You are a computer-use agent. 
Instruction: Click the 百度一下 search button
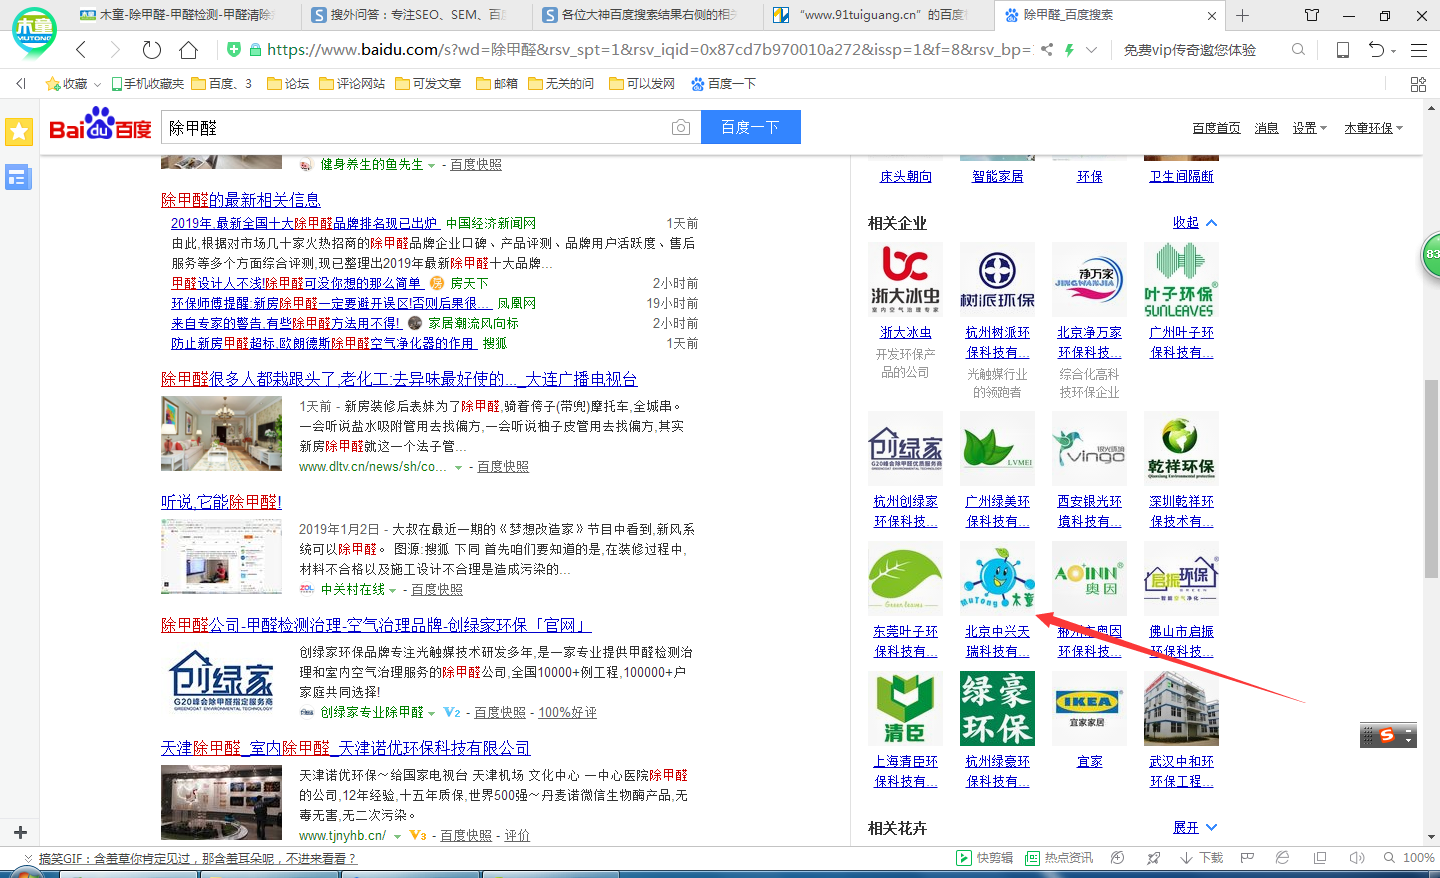[x=750, y=127]
